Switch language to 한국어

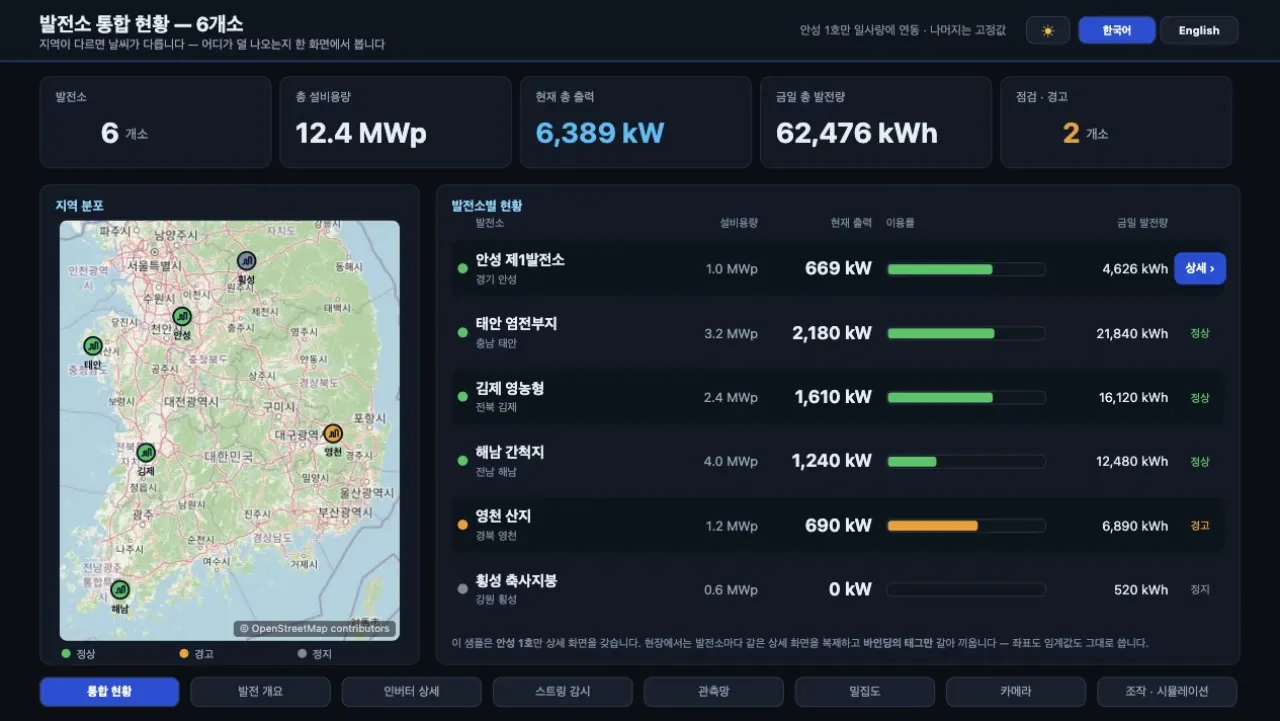(1117, 30)
